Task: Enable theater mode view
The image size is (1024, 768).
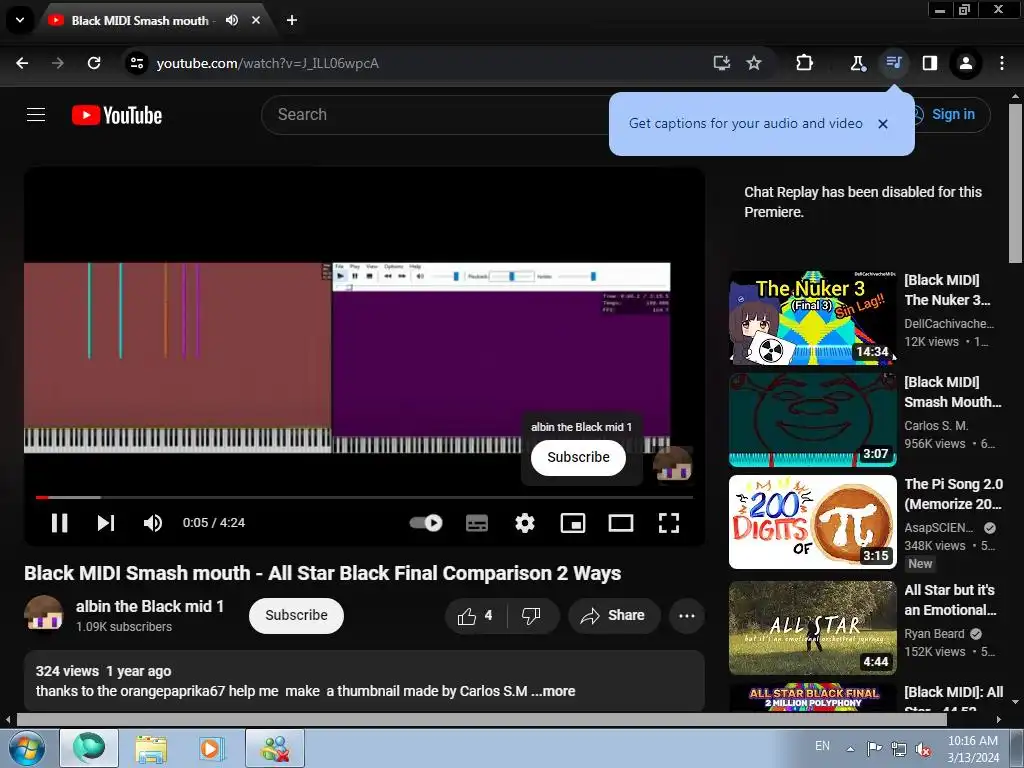Action: [x=620, y=522]
